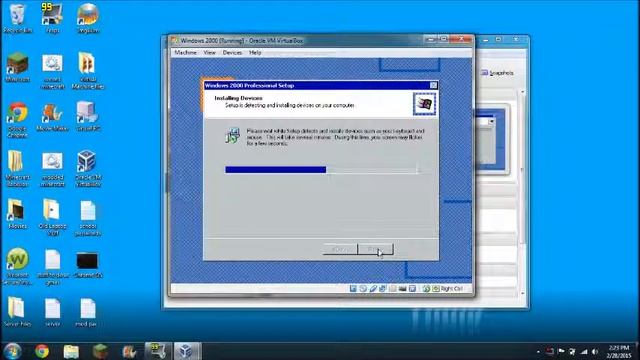Click the greyed Back button in Setup

tap(340, 249)
